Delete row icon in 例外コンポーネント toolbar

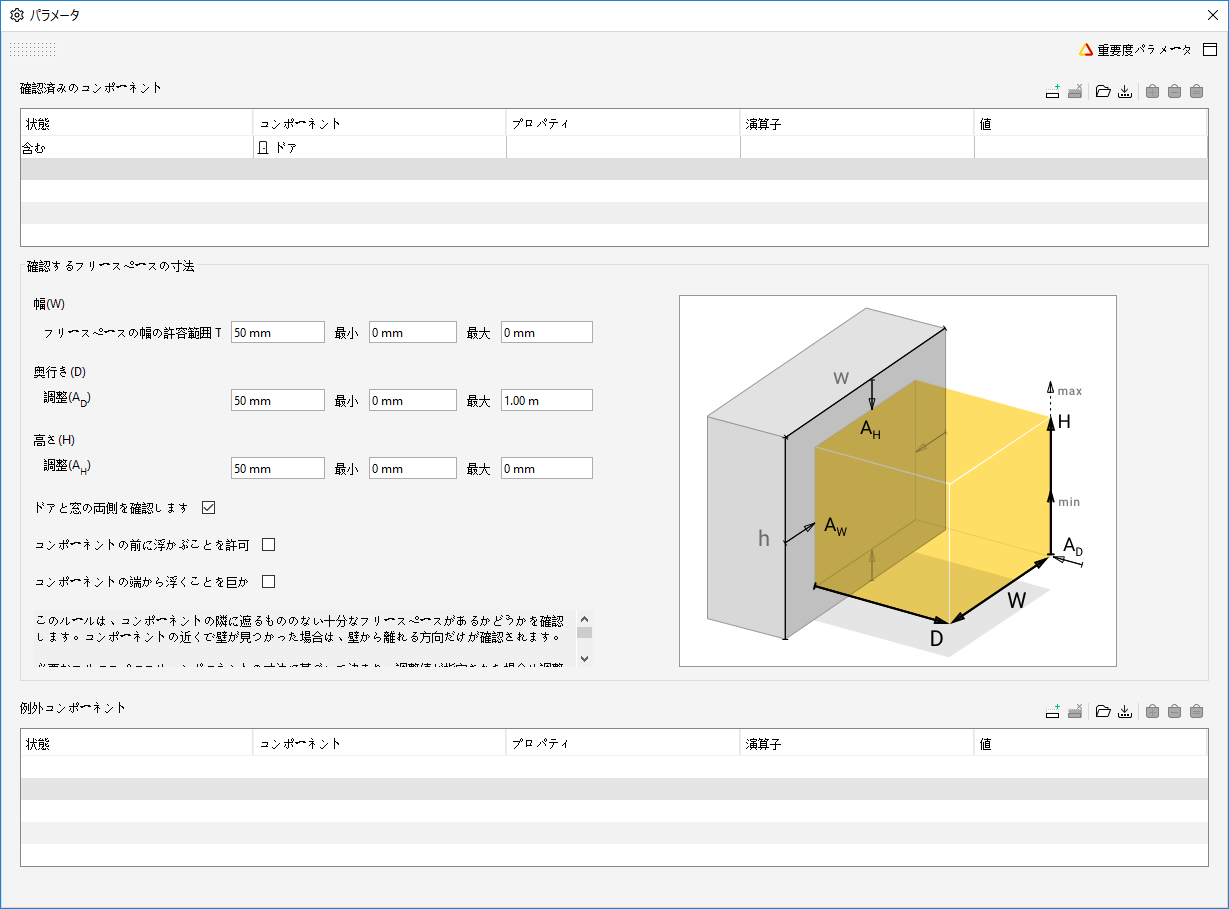point(1075,712)
